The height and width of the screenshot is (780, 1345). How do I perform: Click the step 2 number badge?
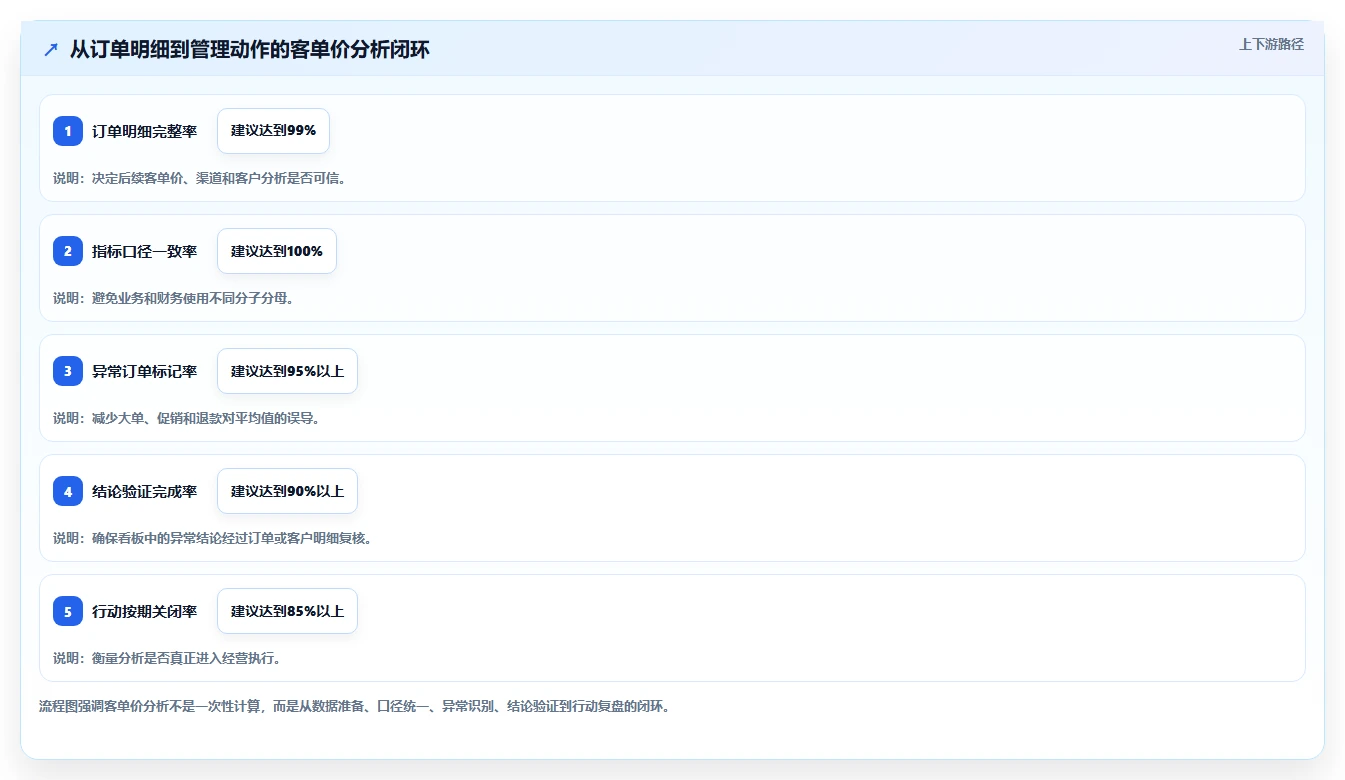point(68,251)
